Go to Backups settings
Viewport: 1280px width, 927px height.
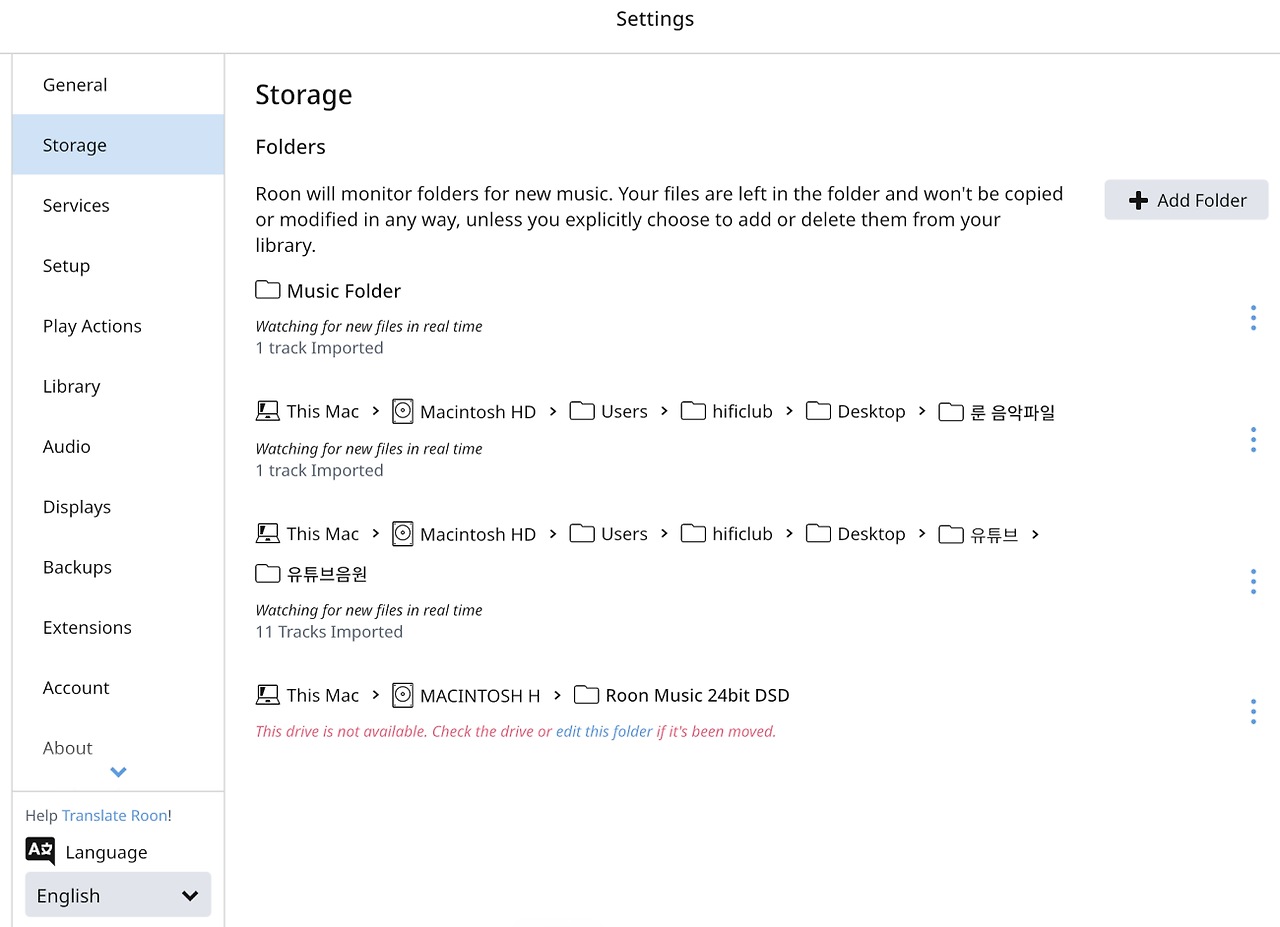118,567
